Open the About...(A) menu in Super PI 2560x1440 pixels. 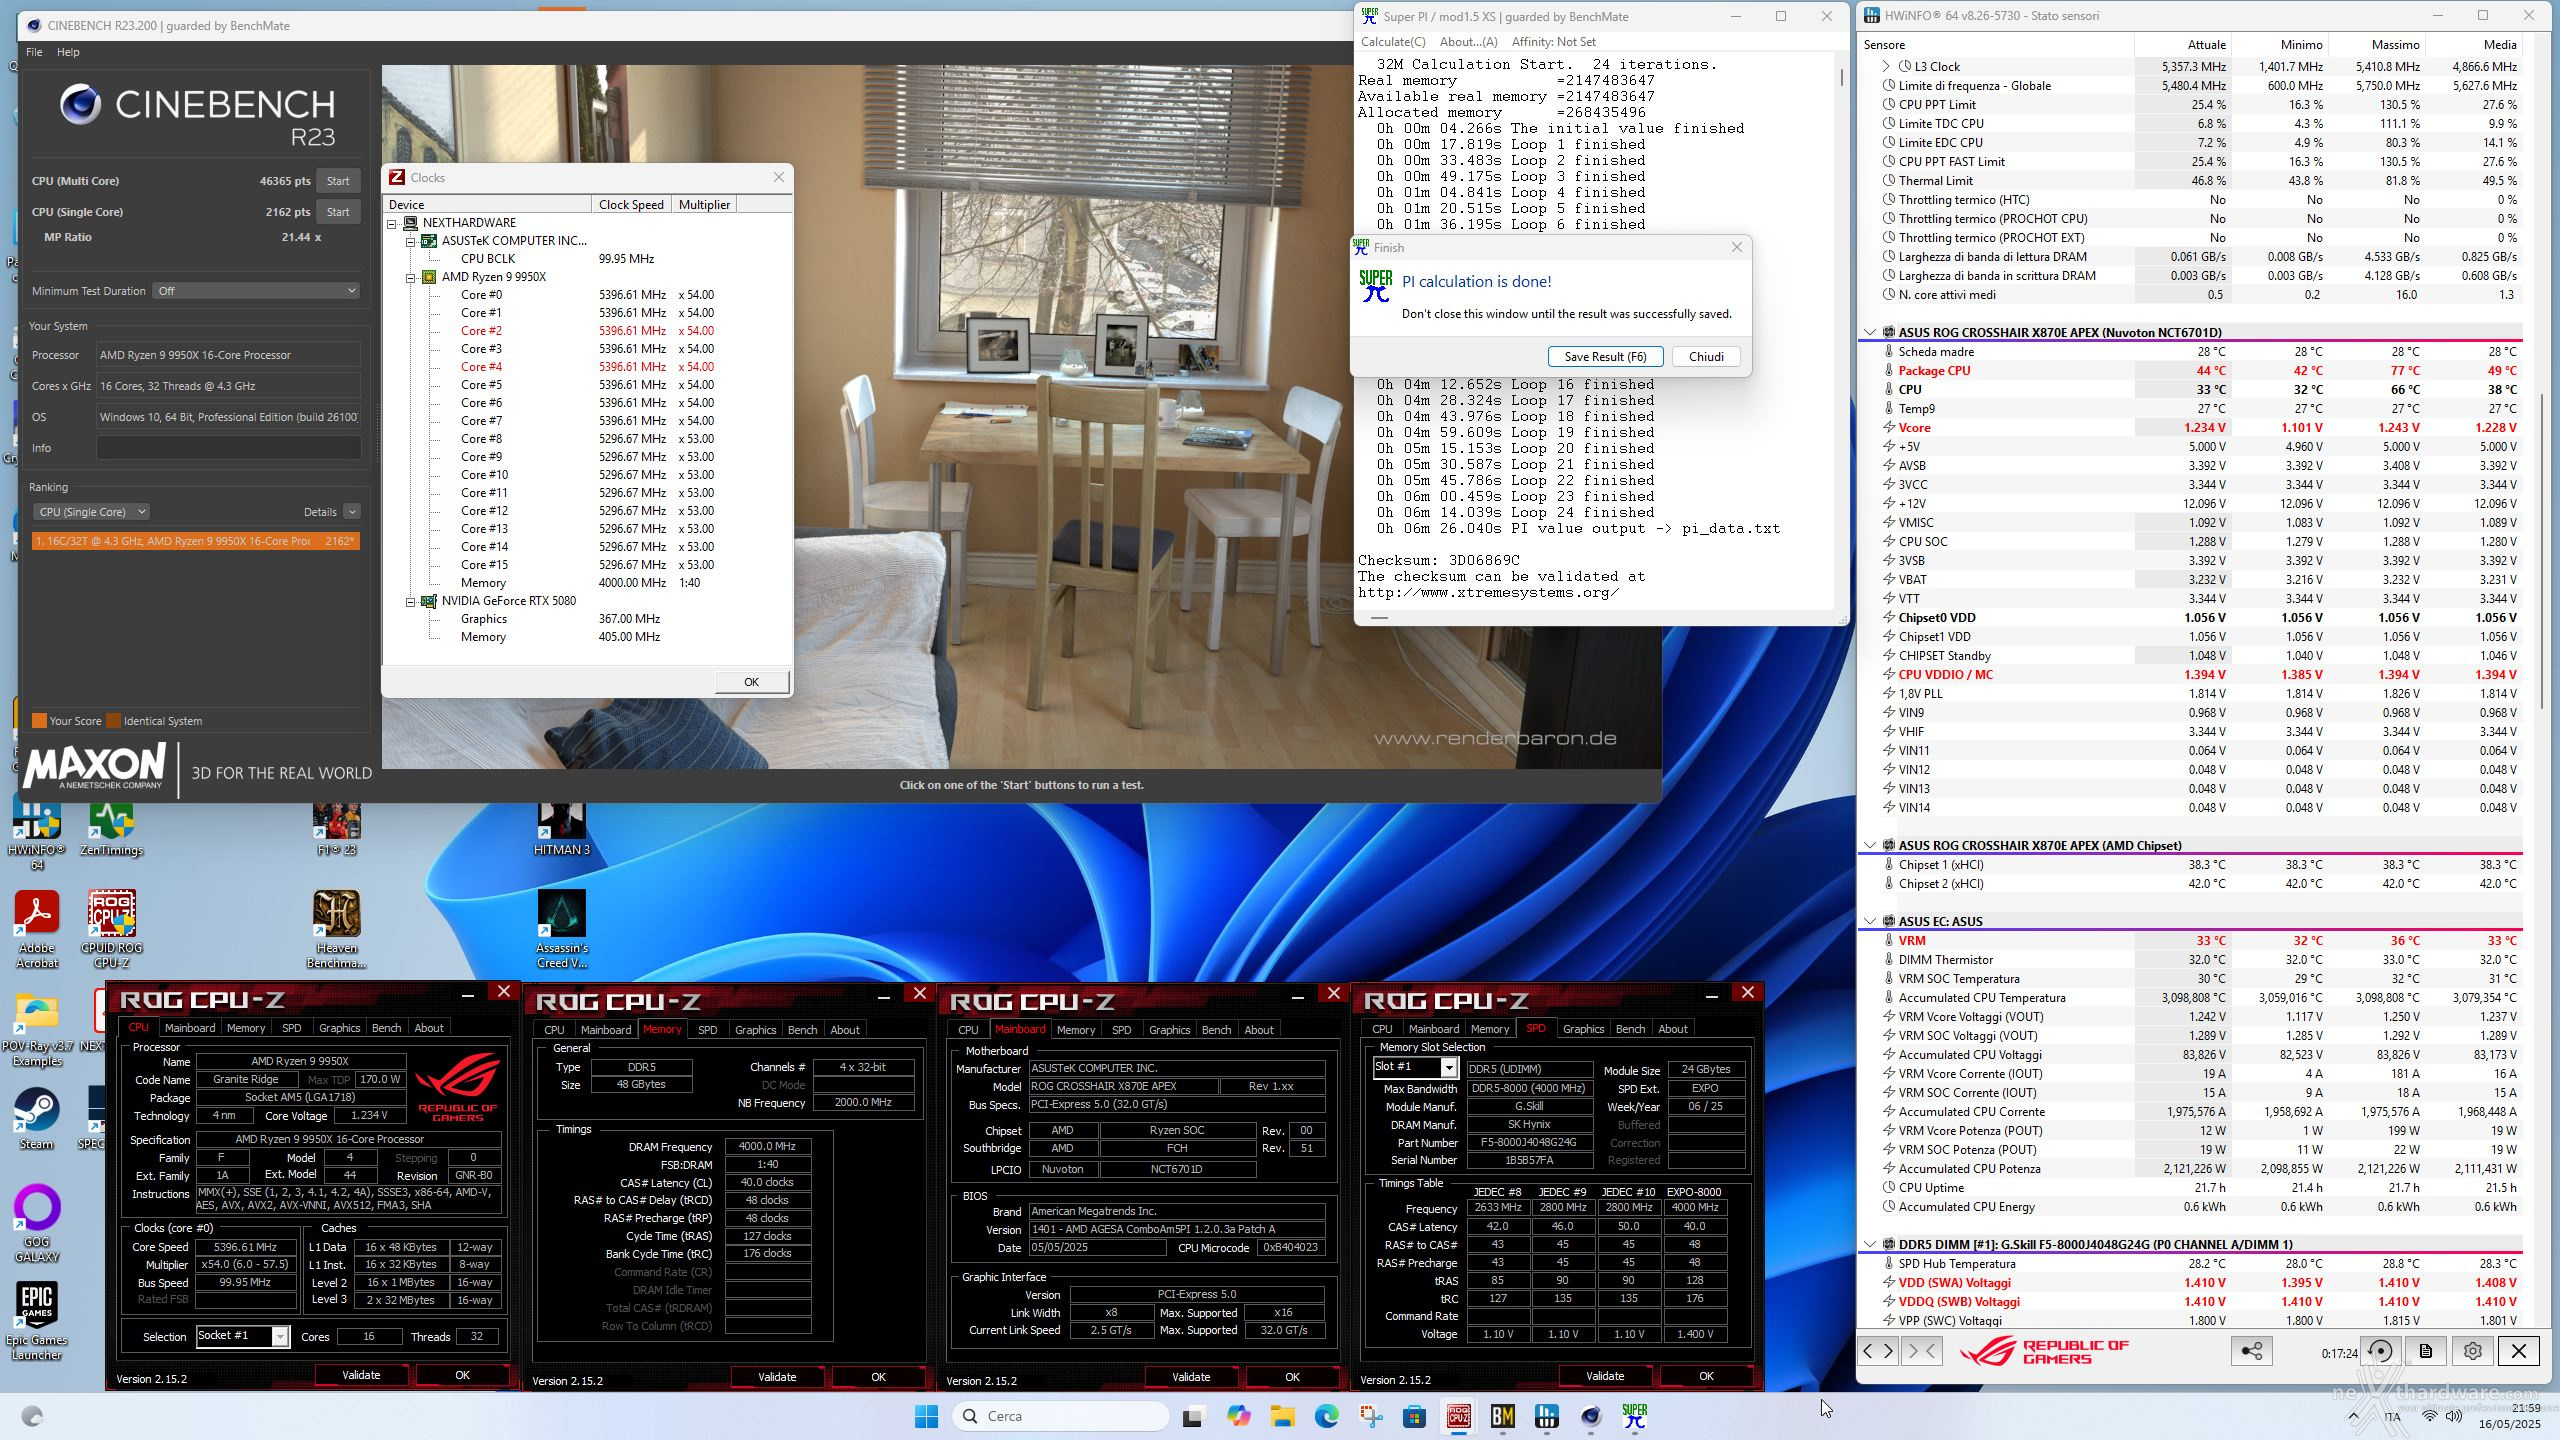pyautogui.click(x=1468, y=42)
